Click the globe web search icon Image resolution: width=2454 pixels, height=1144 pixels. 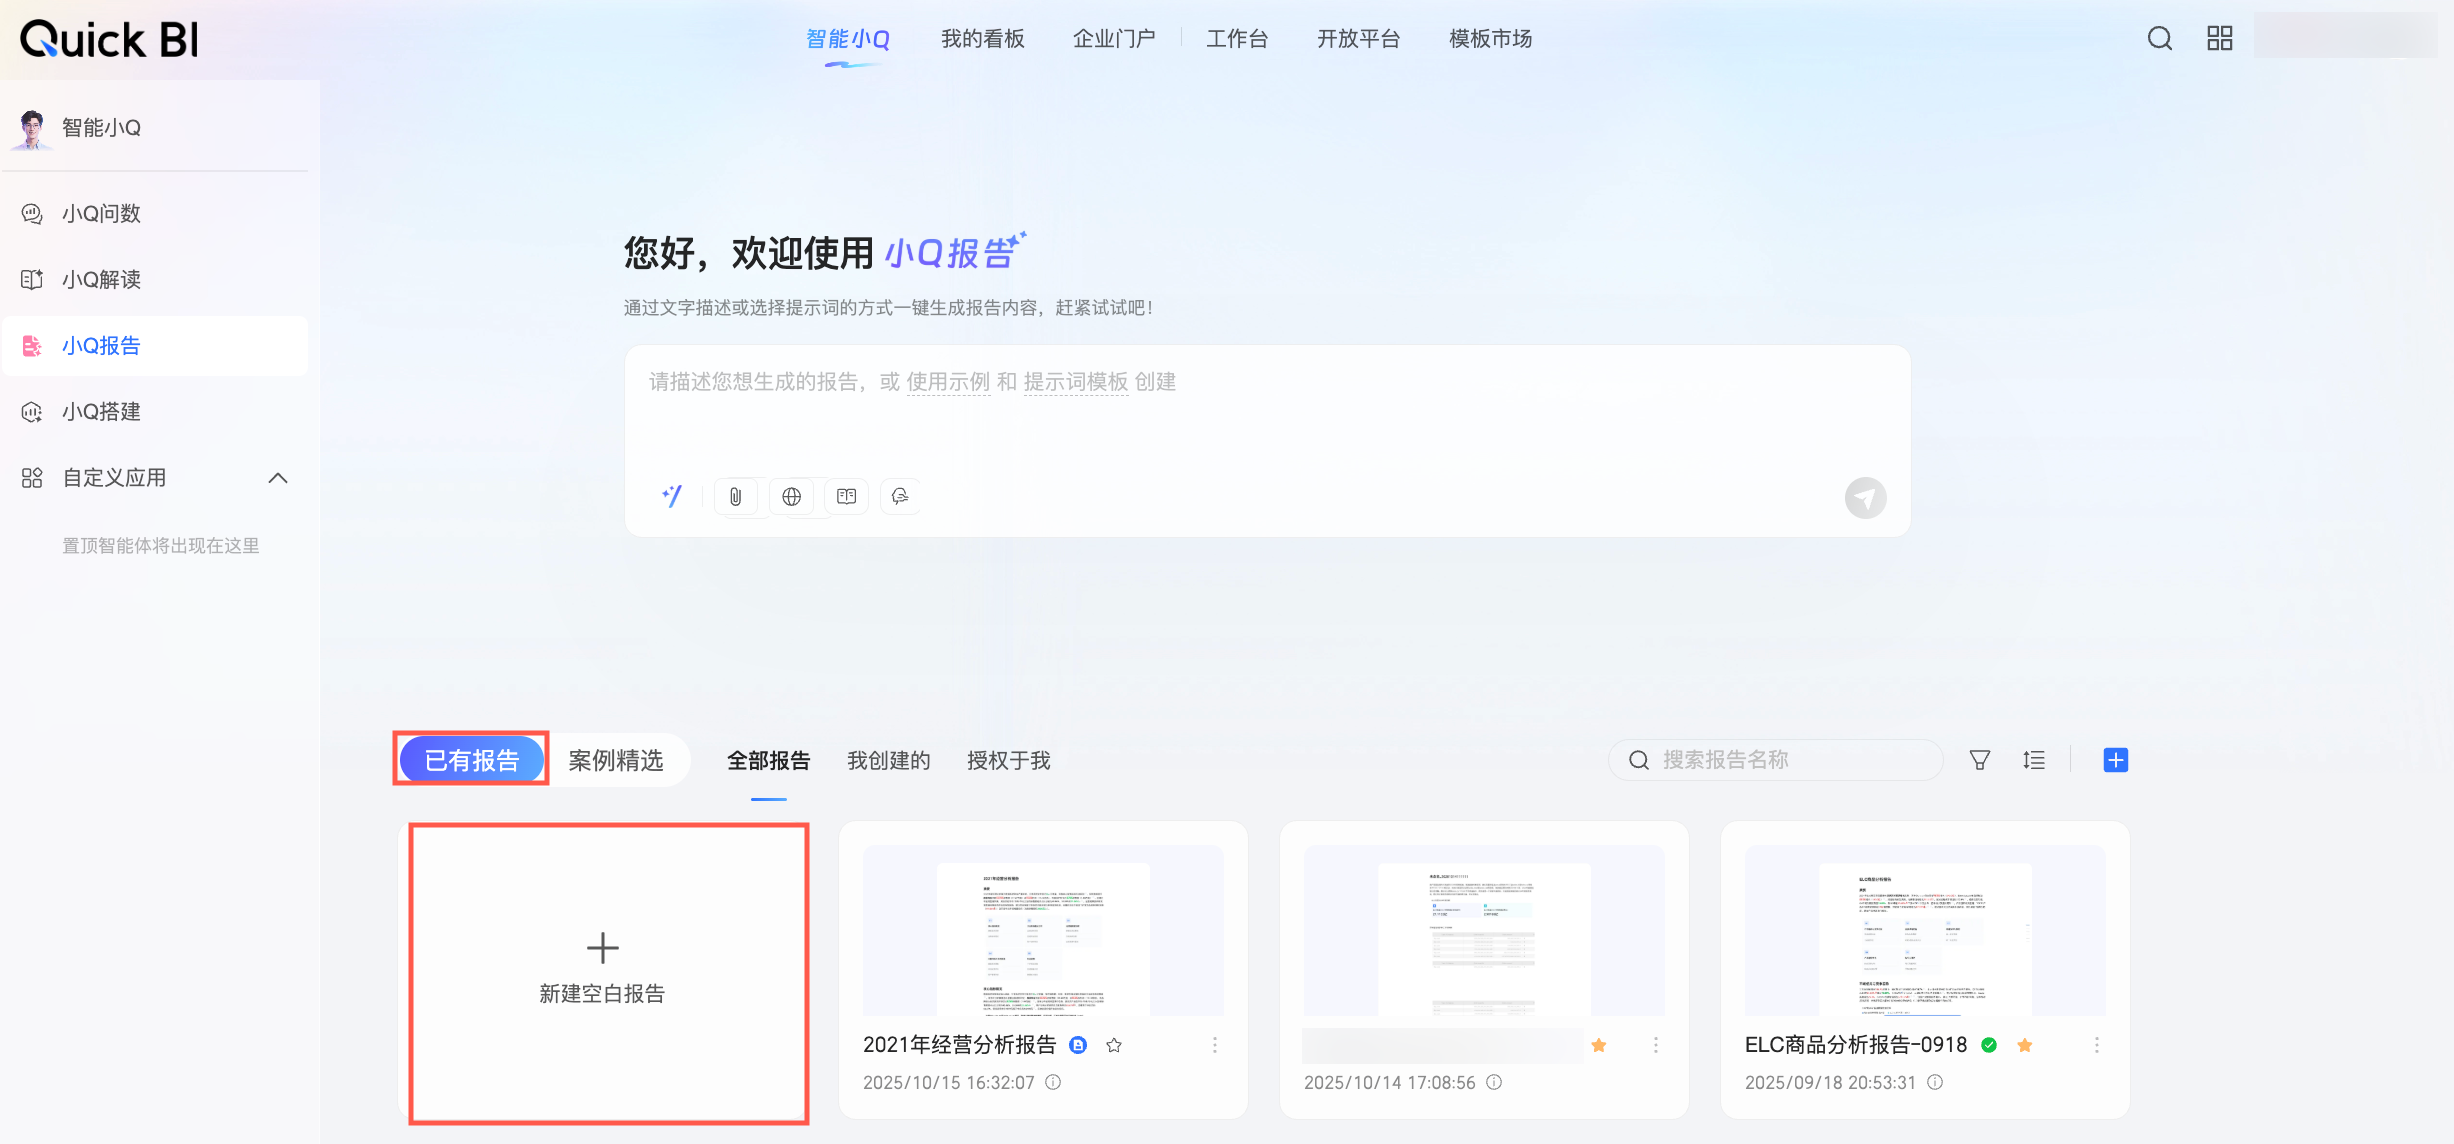click(x=791, y=497)
